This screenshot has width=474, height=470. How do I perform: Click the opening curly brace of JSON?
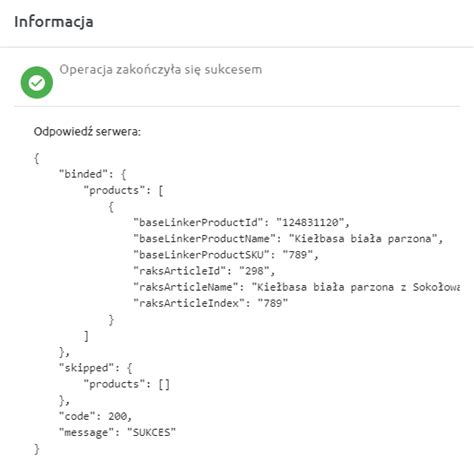tap(37, 158)
